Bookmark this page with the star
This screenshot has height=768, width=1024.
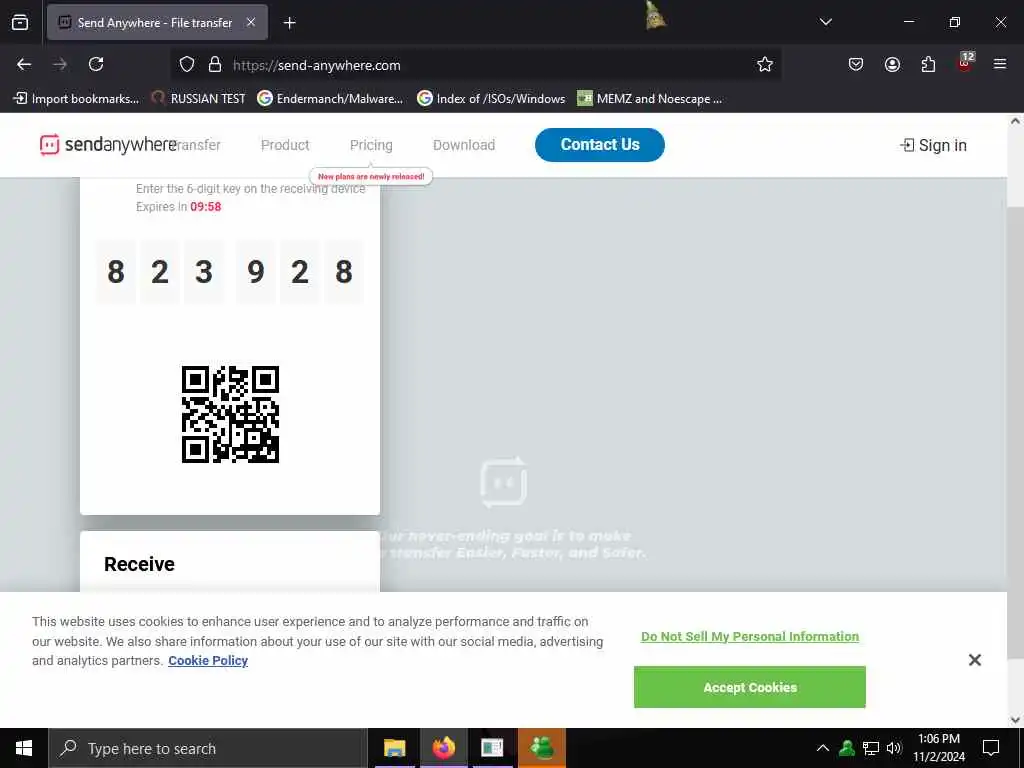point(765,64)
